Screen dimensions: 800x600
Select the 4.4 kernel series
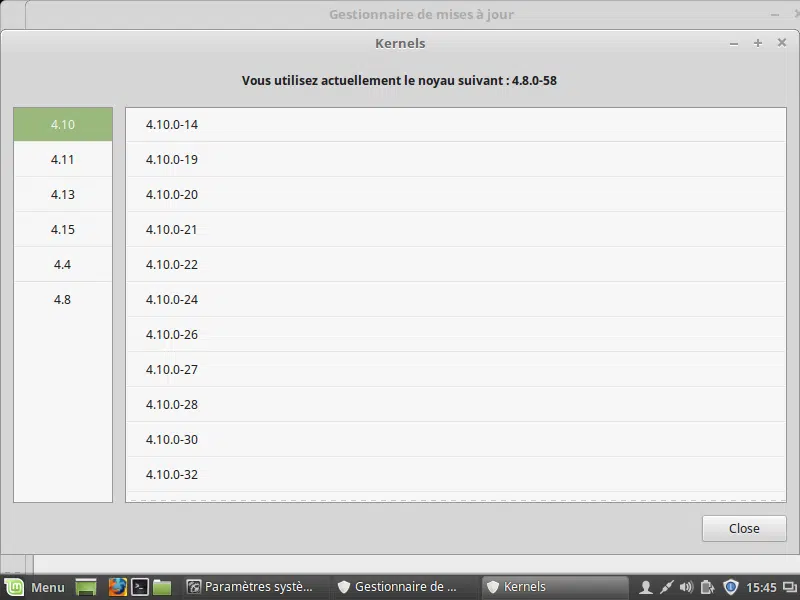63,265
